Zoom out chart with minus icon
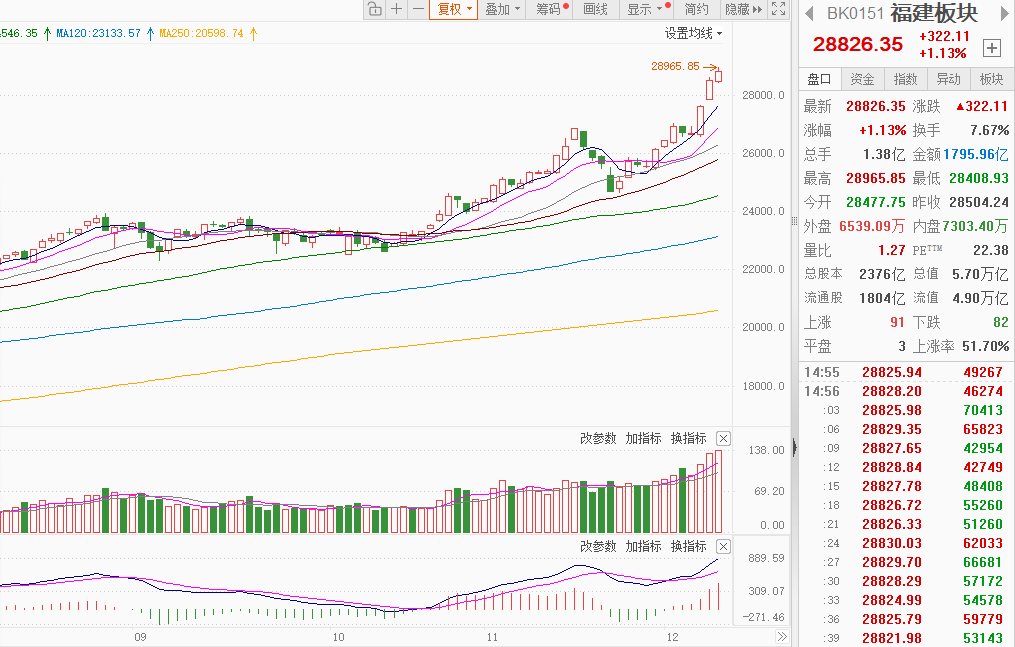Screen dimensions: 1015x647 [x=418, y=9]
